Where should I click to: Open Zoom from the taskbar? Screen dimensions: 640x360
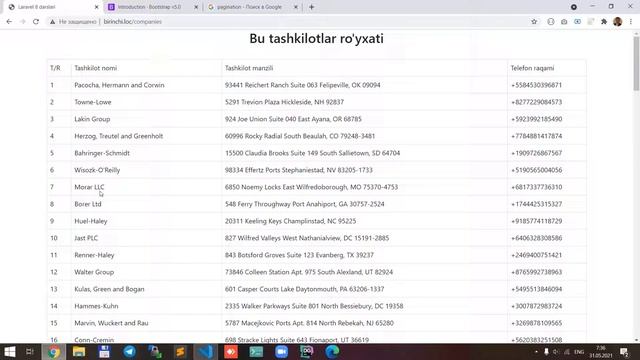coord(281,351)
